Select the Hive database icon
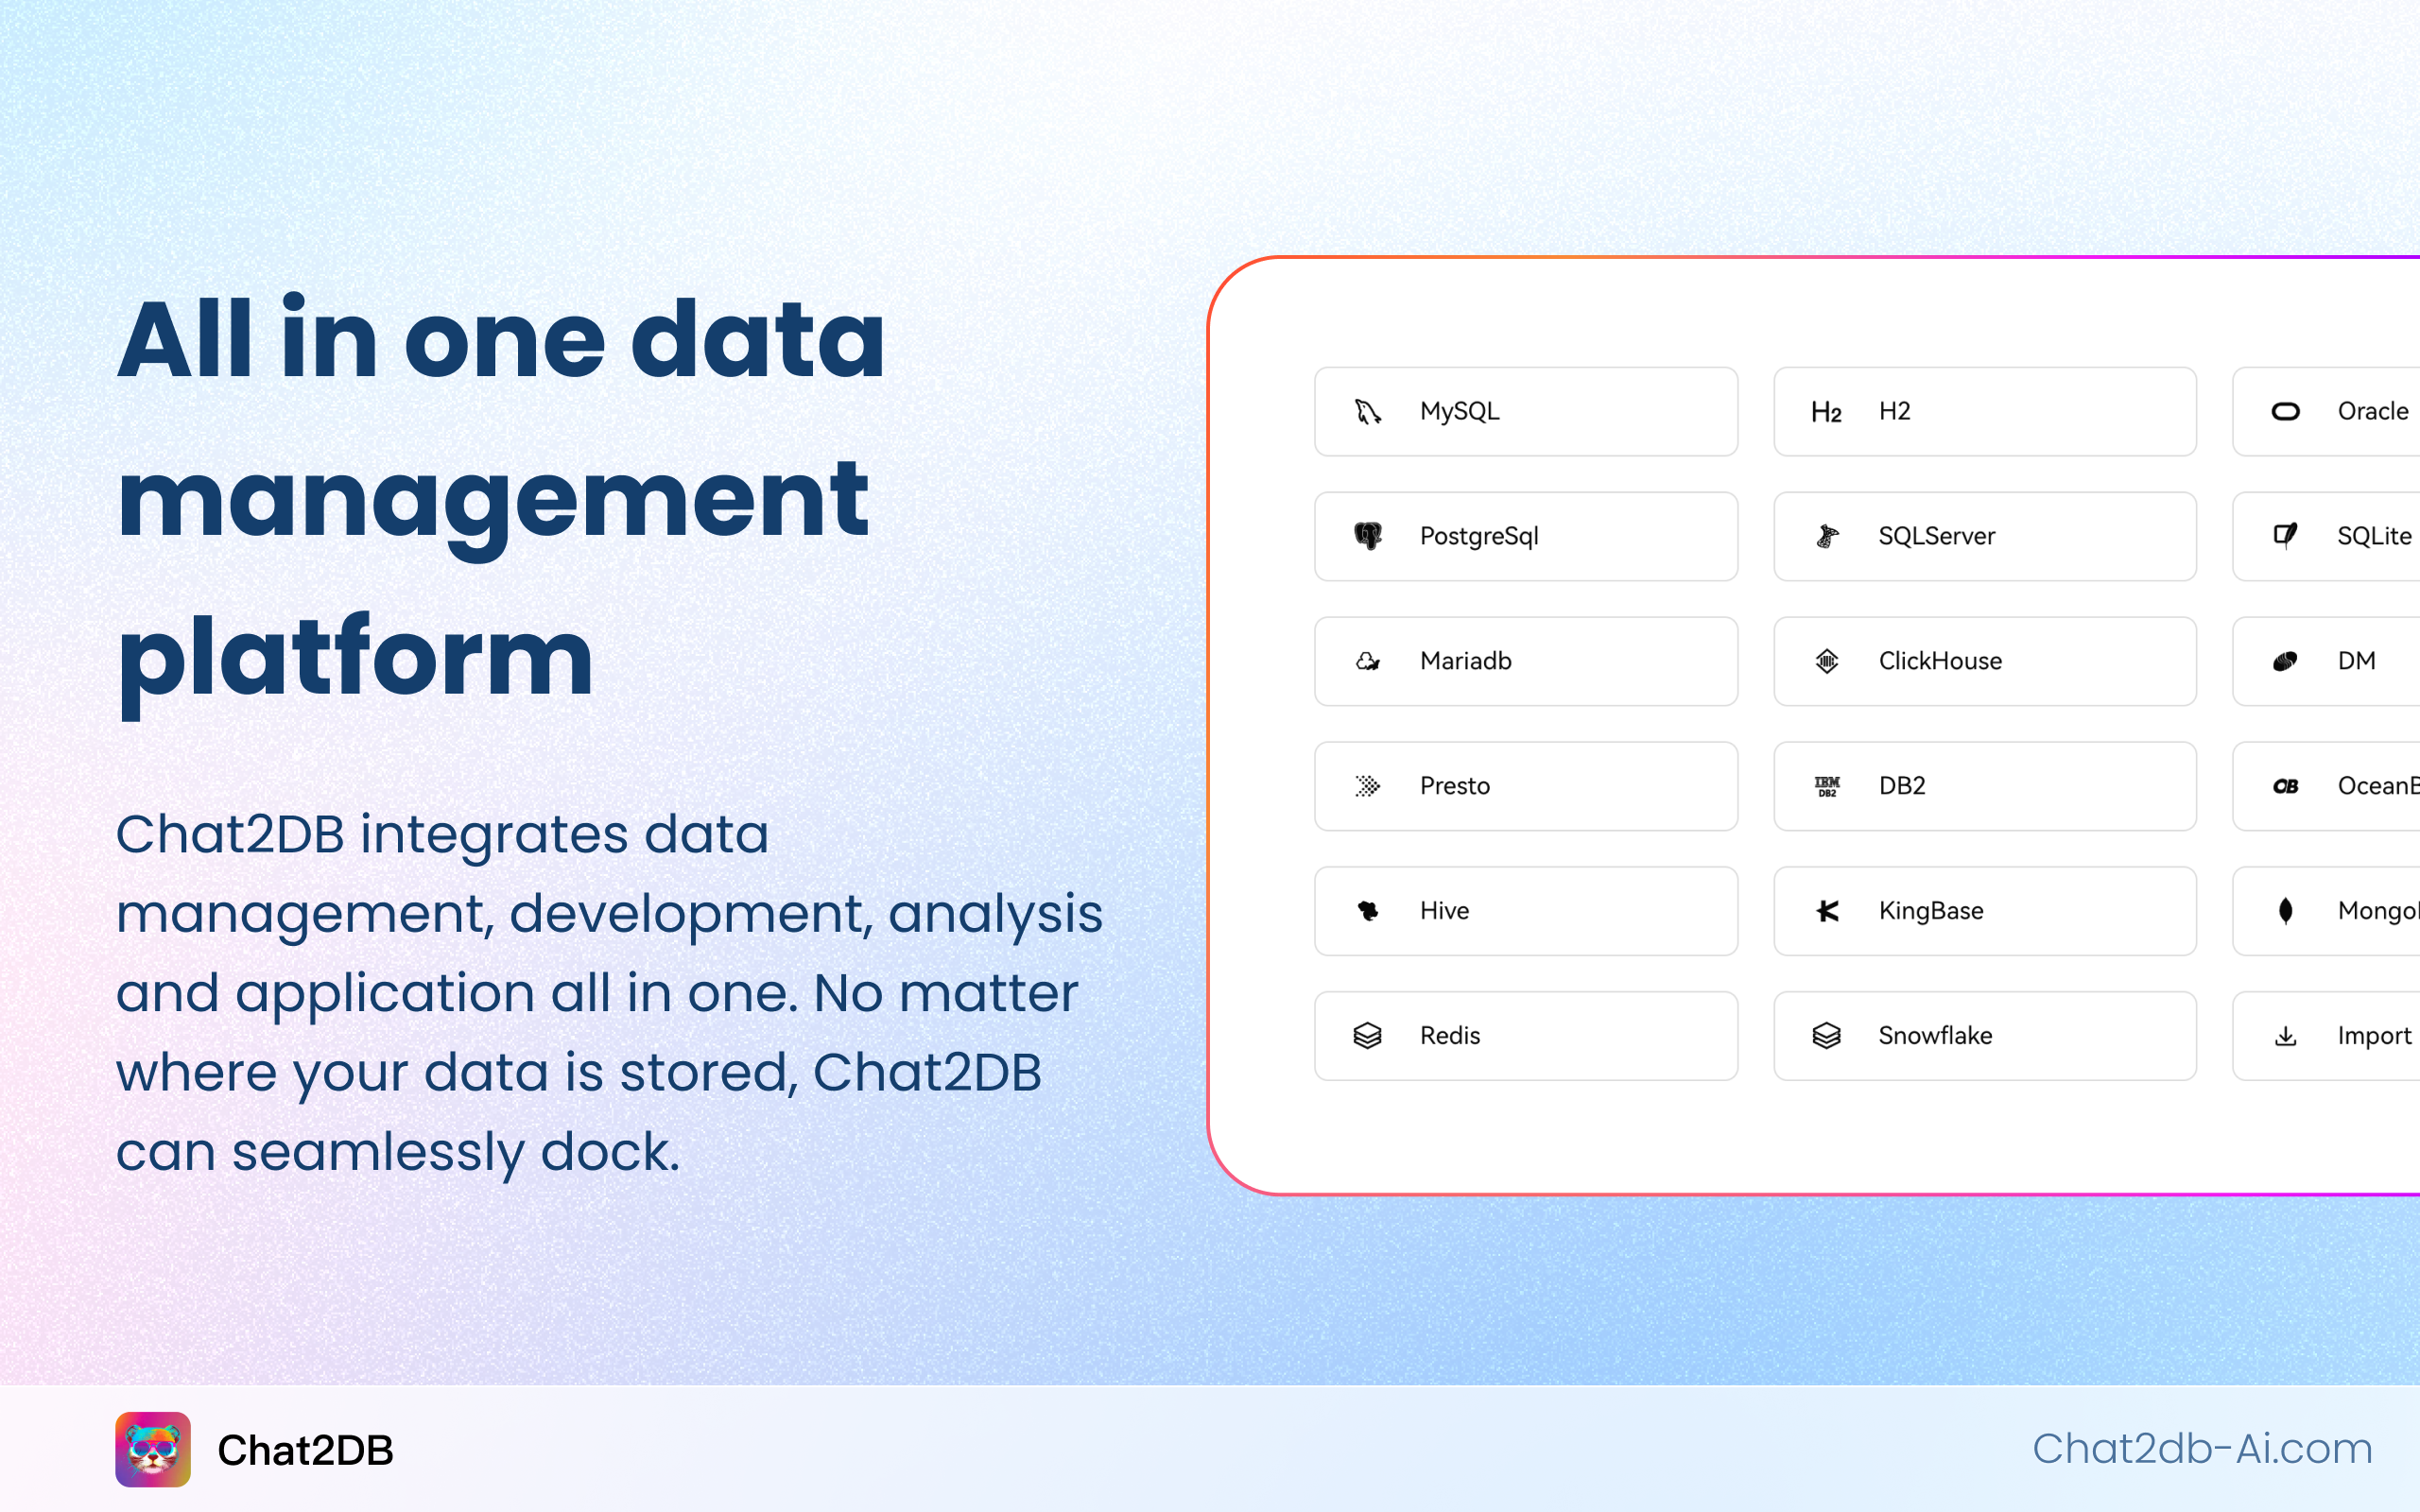 coord(1366,907)
